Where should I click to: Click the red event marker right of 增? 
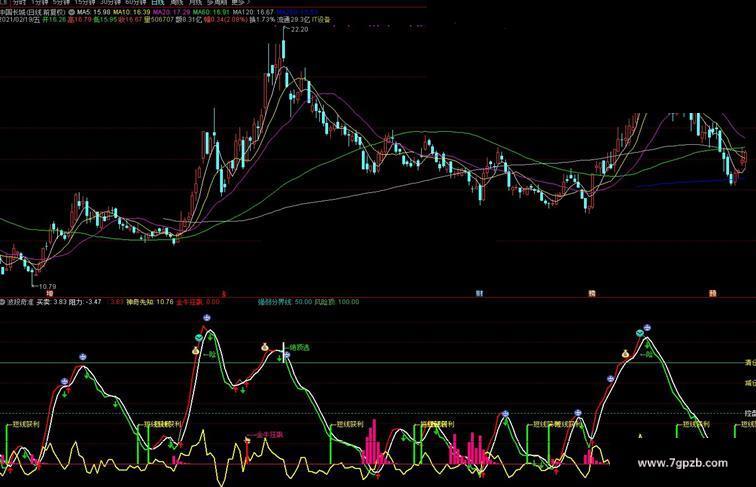[x=223, y=293]
